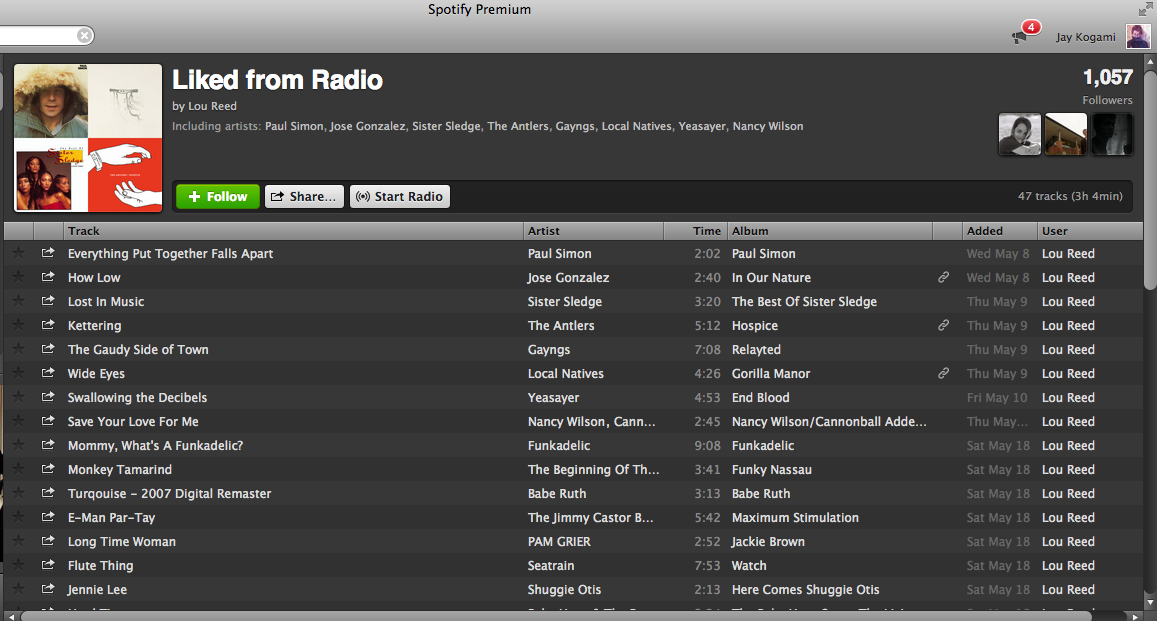Share the track How Low
The image size is (1157, 621).
click(x=48, y=277)
